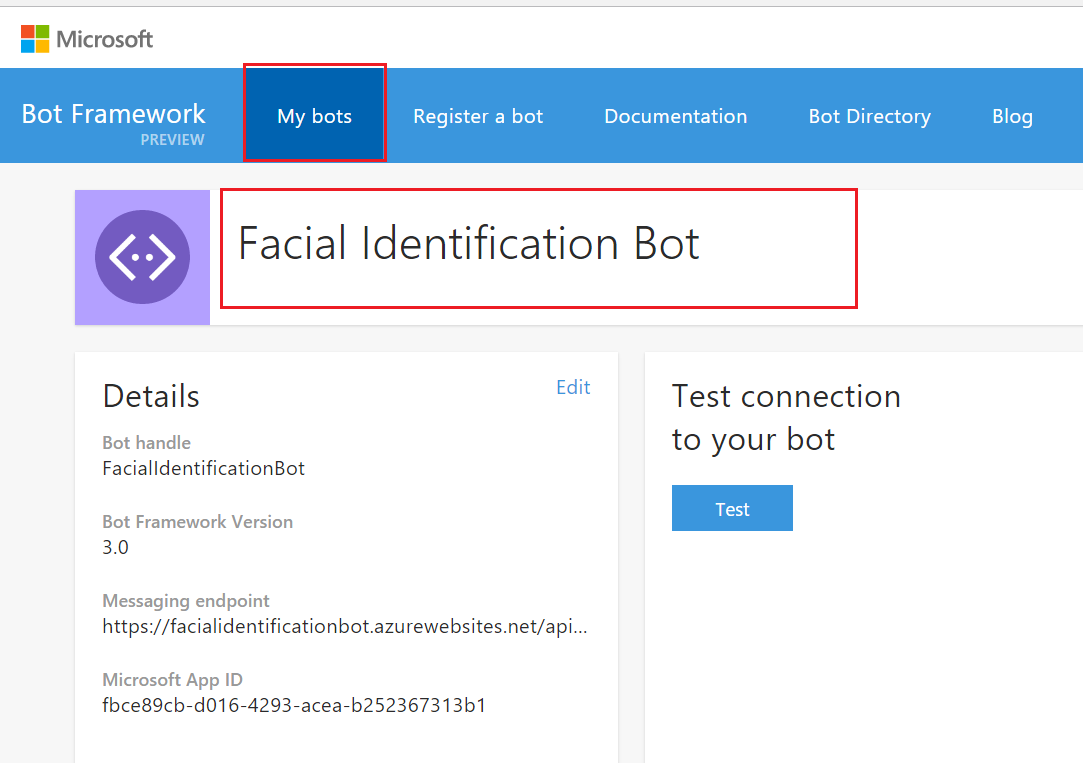
Task: Click the Bot Framework Preview title
Action: (x=113, y=123)
